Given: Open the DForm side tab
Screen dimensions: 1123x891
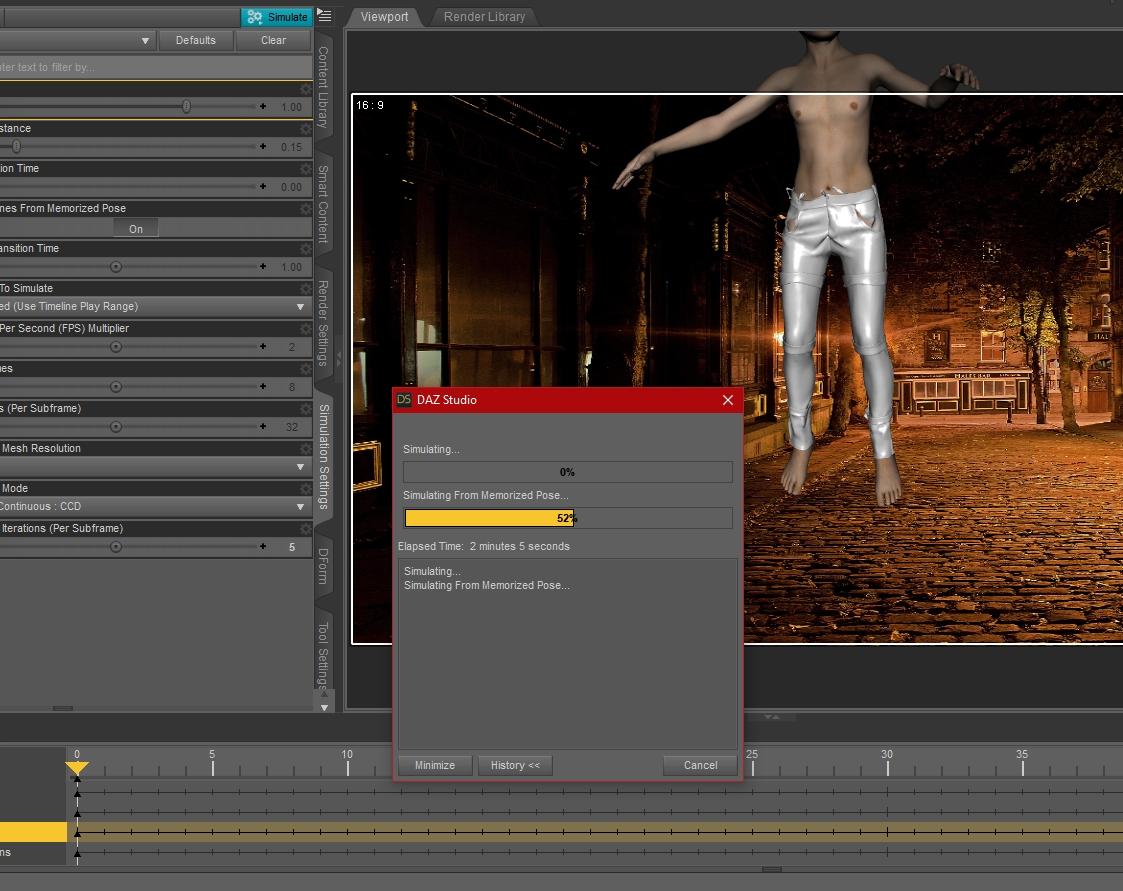Looking at the screenshot, I should [323, 566].
